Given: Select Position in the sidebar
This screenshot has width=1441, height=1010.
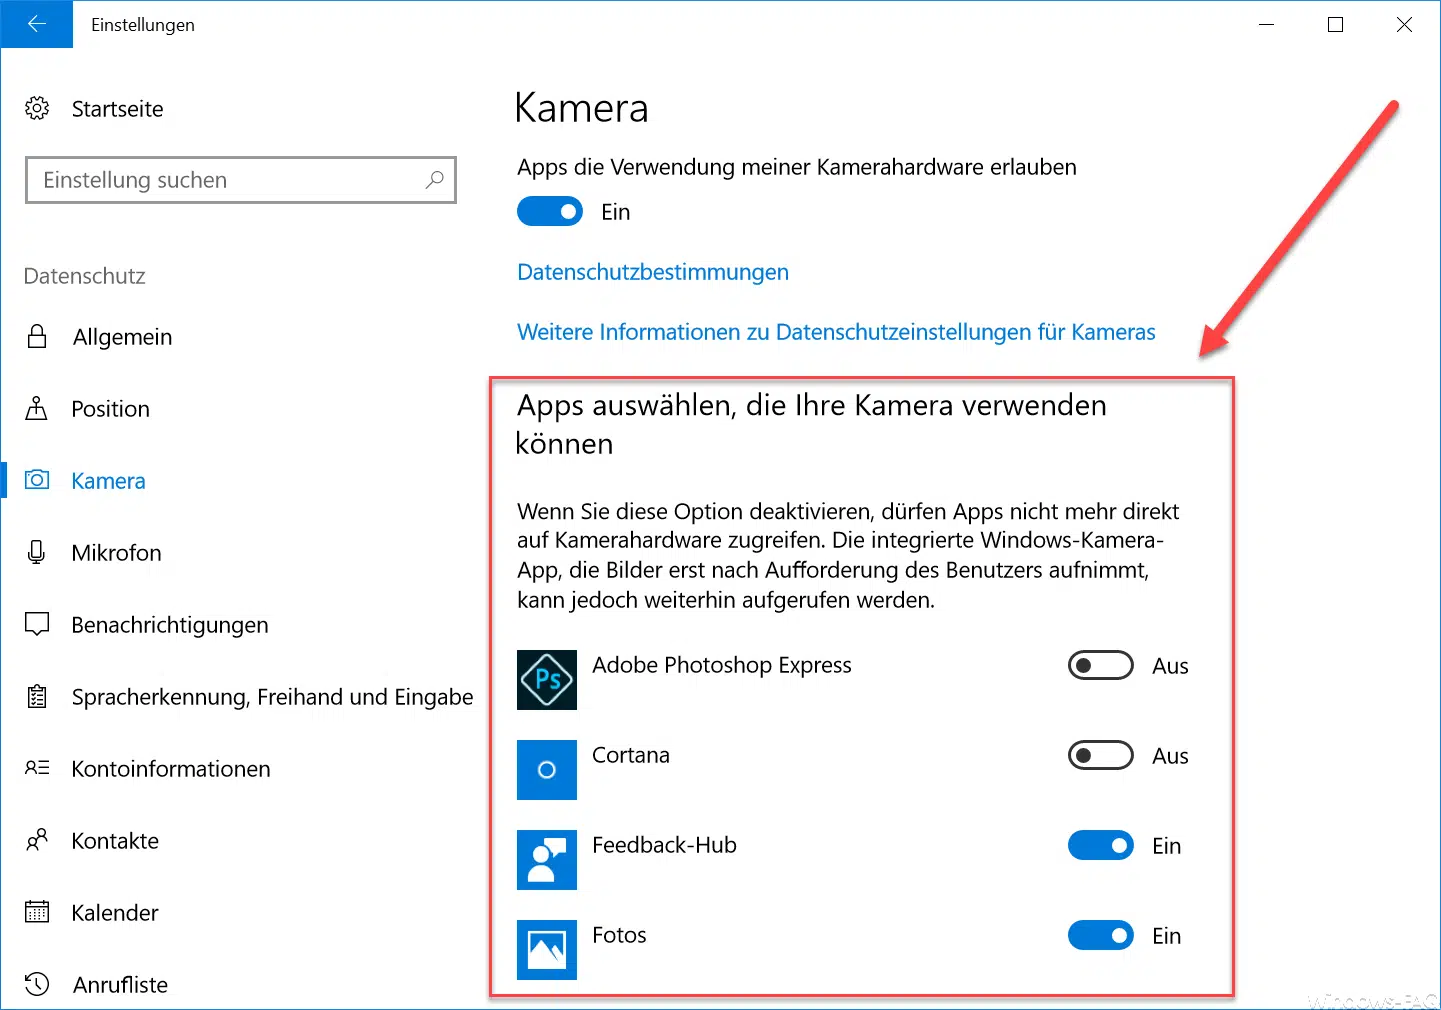Looking at the screenshot, I should (111, 409).
